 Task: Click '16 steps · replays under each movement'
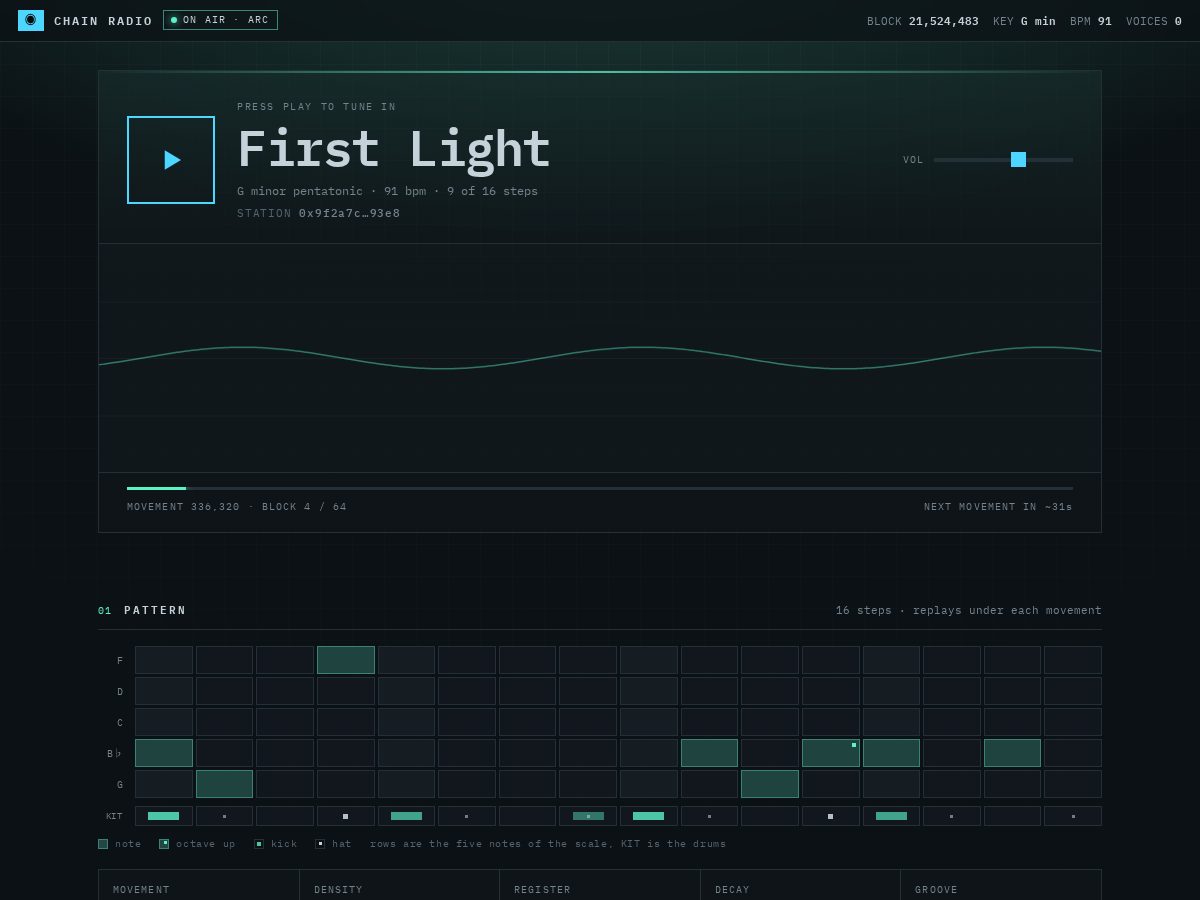tap(969, 611)
